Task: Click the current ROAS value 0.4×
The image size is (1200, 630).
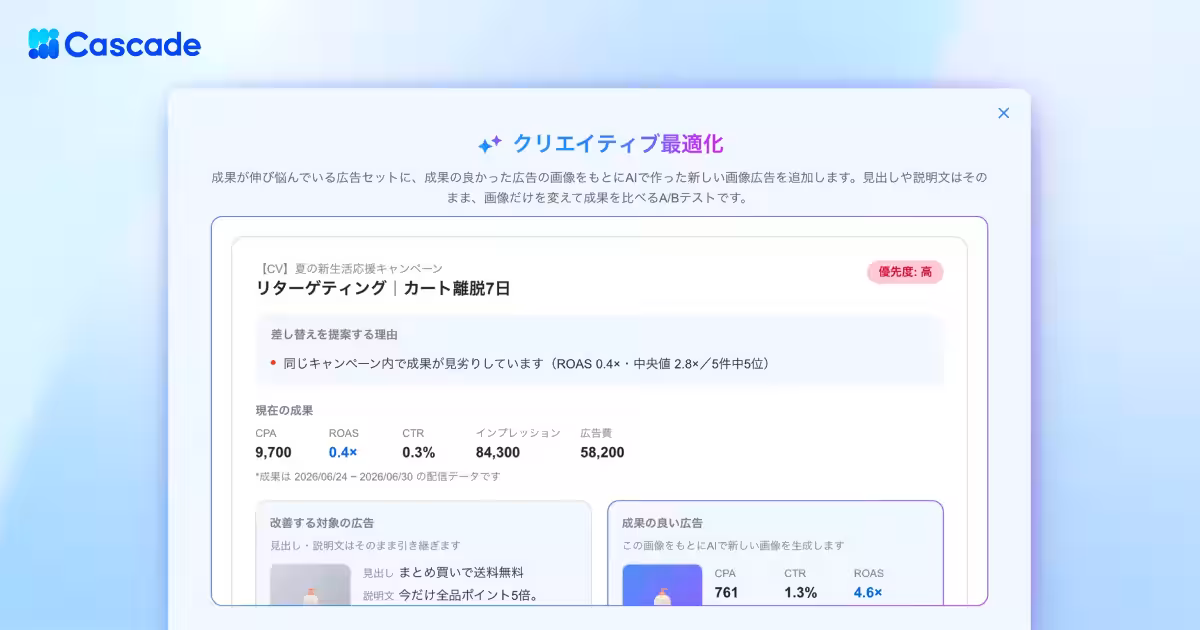Action: coord(344,452)
